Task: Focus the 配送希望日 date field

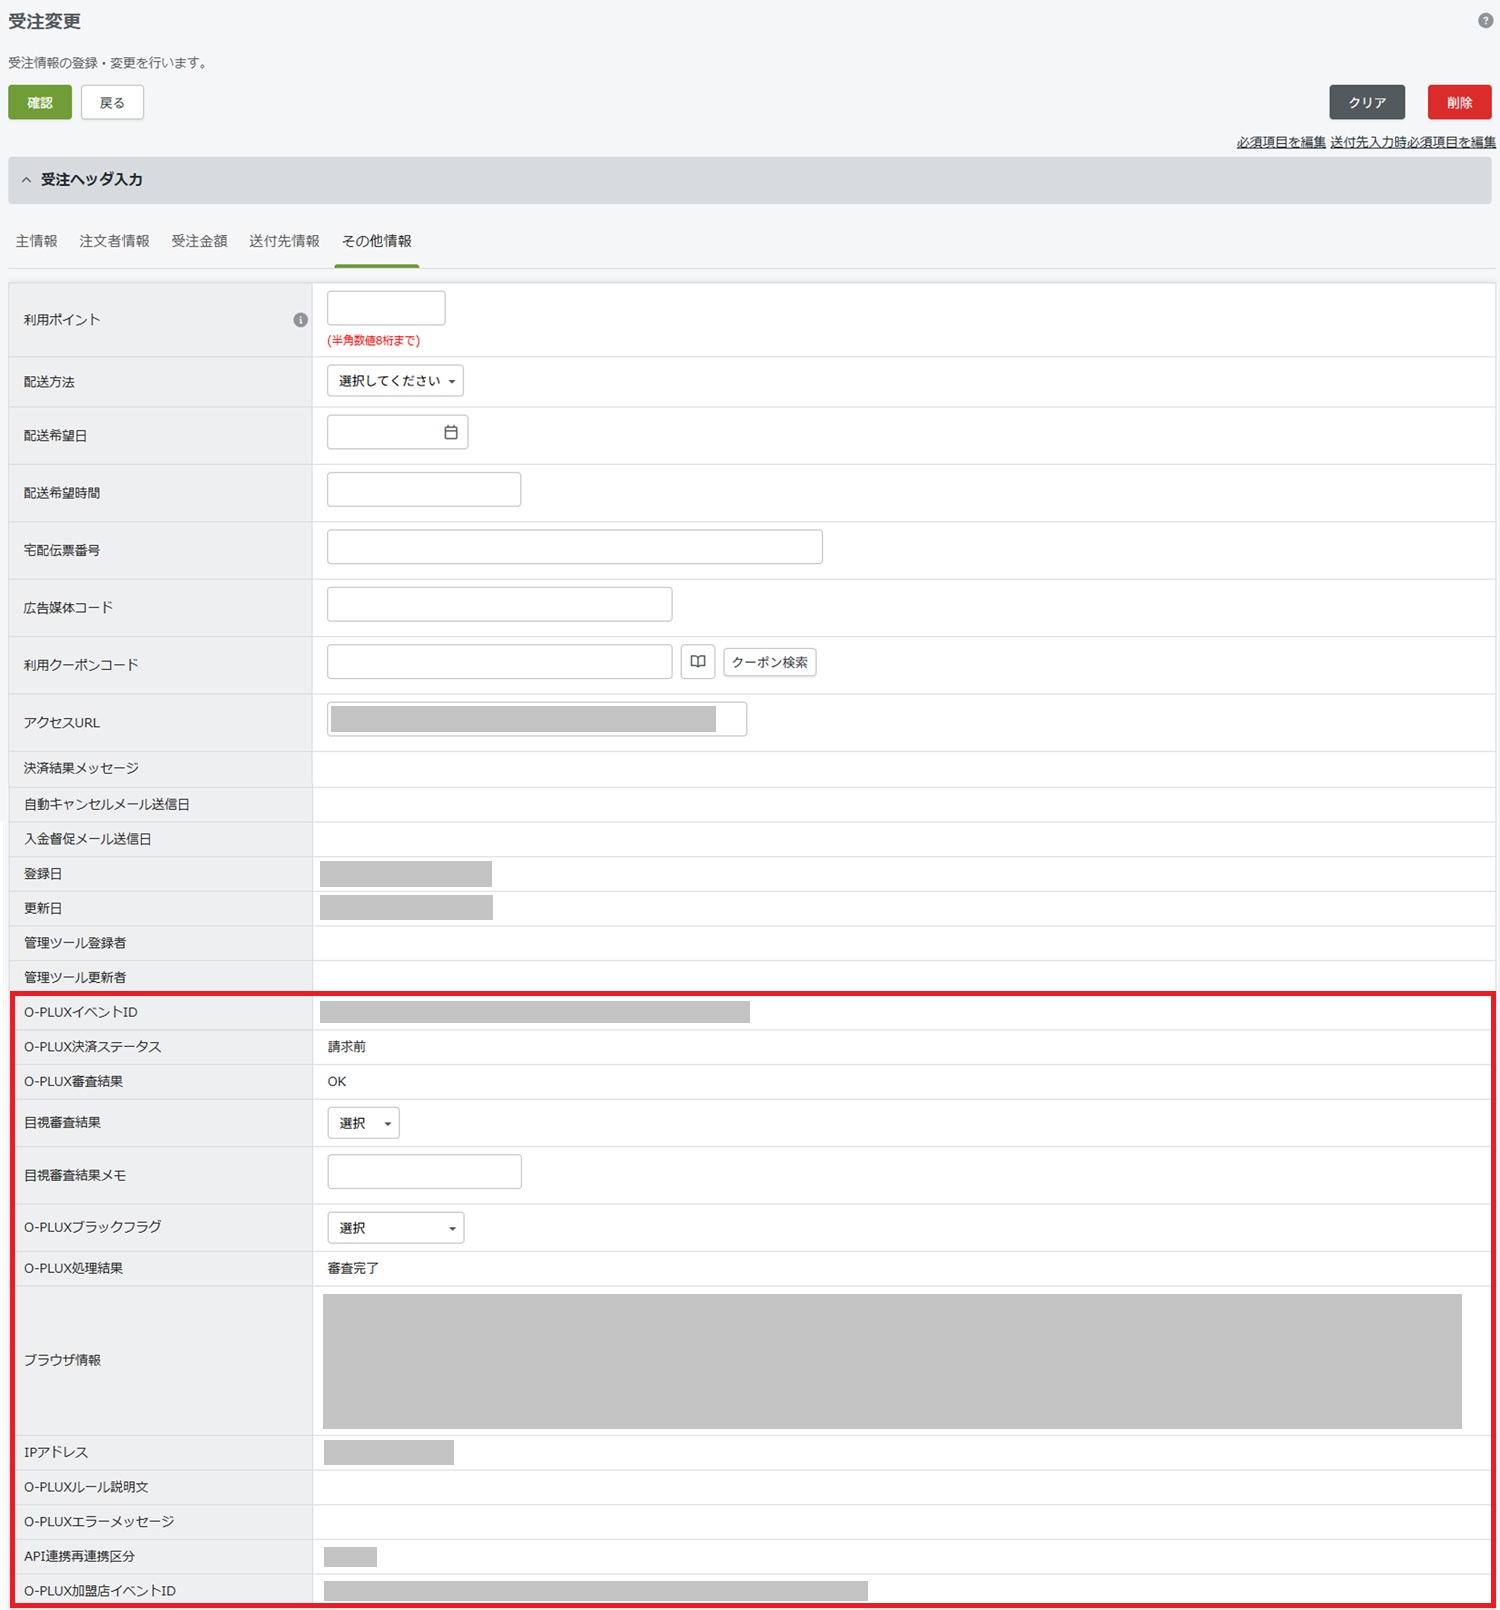Action: [x=397, y=432]
